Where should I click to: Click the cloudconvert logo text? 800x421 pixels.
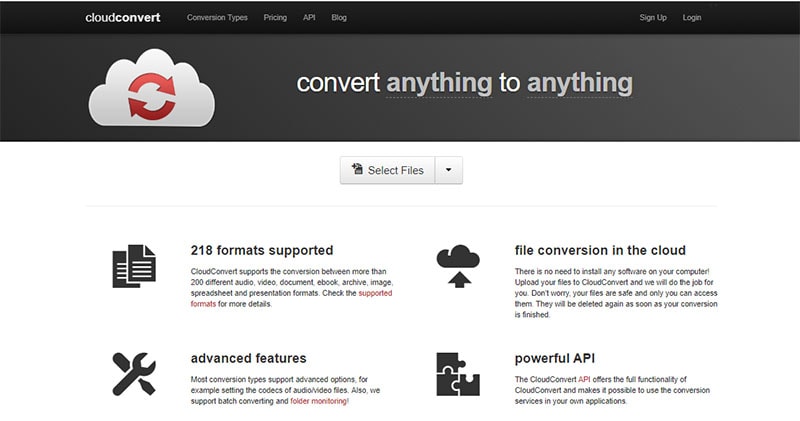[x=122, y=17]
